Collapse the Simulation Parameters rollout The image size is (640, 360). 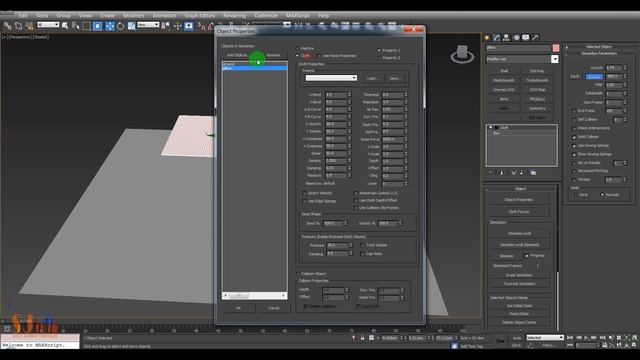tap(599, 53)
